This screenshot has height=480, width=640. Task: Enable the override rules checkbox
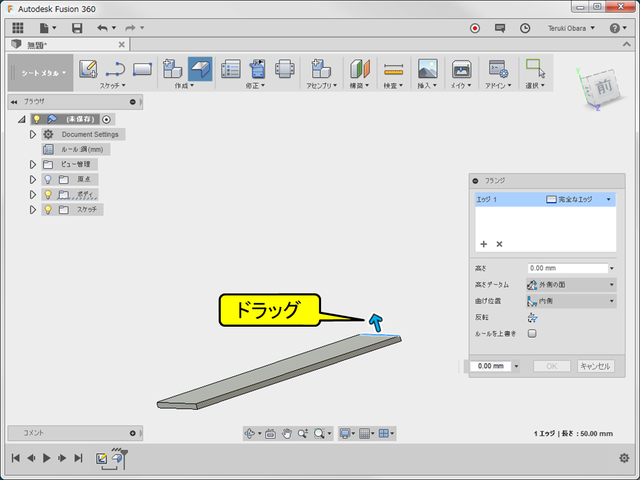[x=532, y=333]
